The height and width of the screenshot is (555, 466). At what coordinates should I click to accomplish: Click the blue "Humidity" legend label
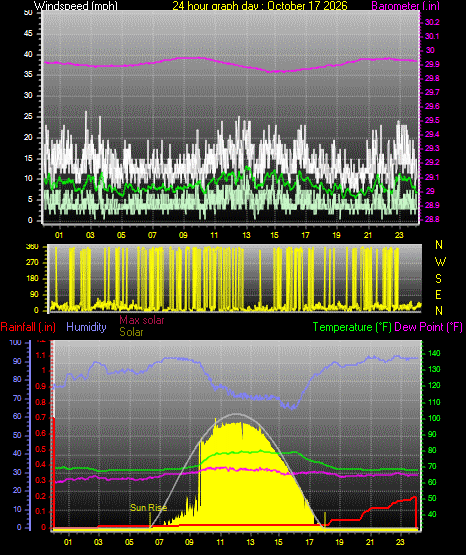(x=86, y=327)
